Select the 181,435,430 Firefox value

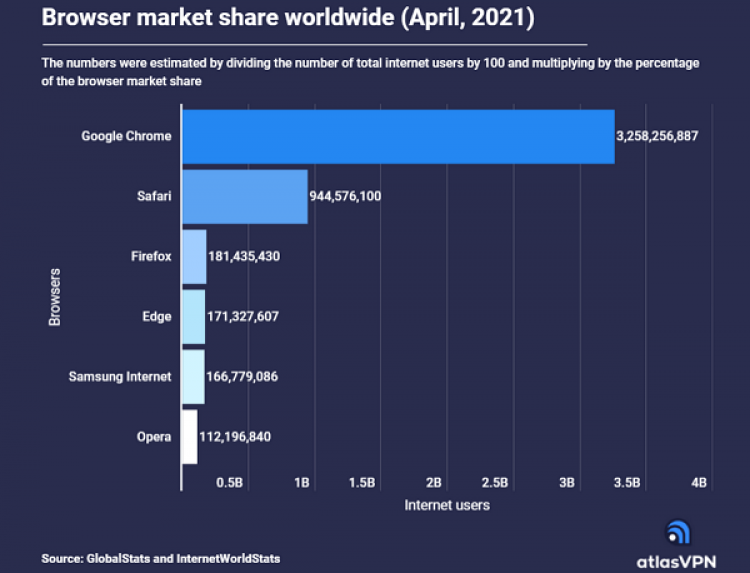pyautogui.click(x=244, y=256)
